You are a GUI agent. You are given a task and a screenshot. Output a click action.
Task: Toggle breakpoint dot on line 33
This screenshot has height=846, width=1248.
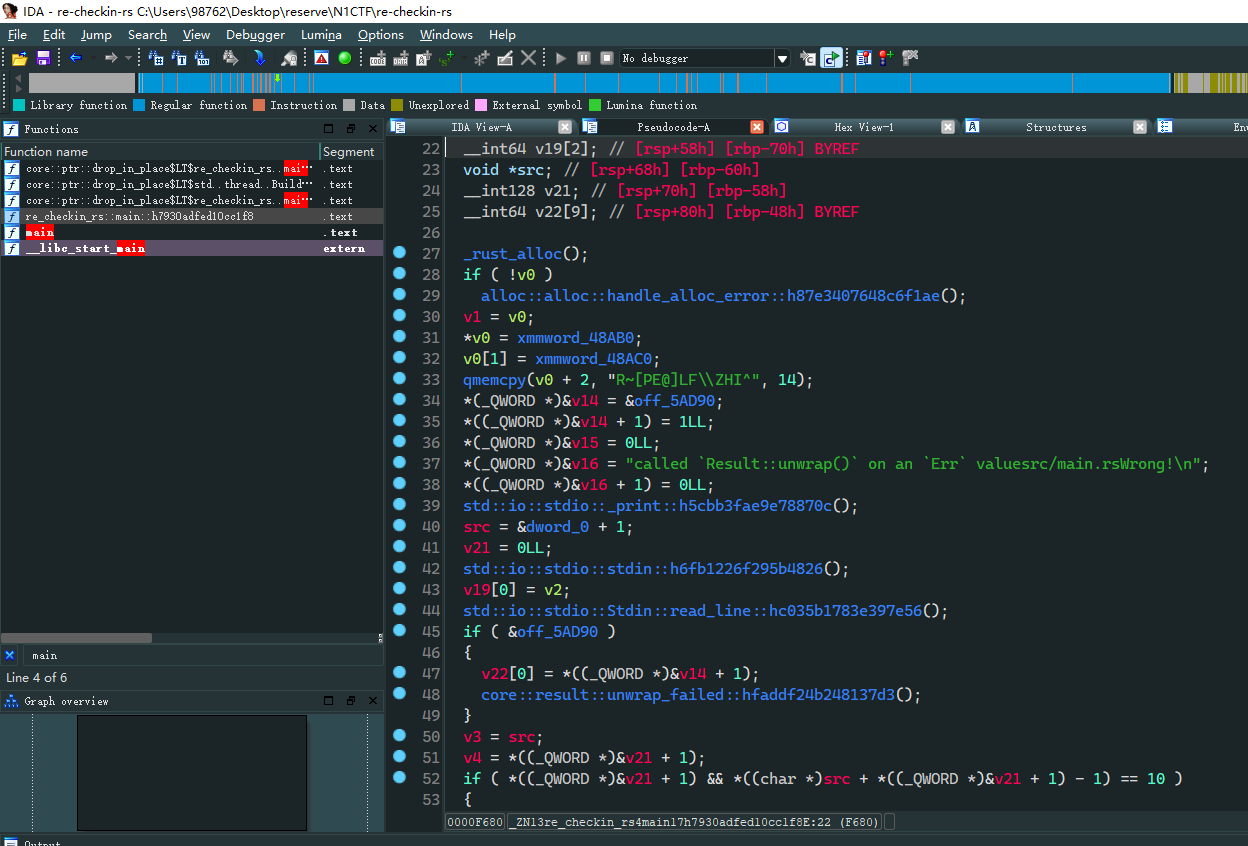click(x=399, y=379)
